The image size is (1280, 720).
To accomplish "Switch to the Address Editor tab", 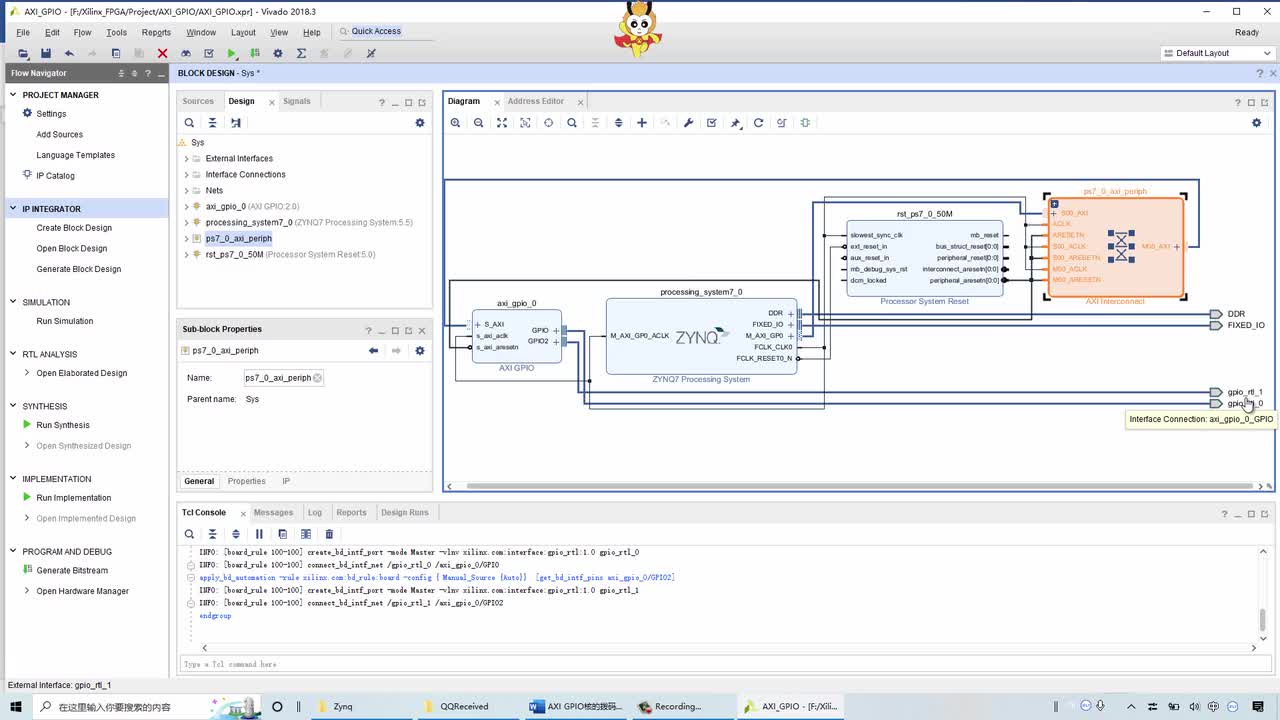I will 536,101.
